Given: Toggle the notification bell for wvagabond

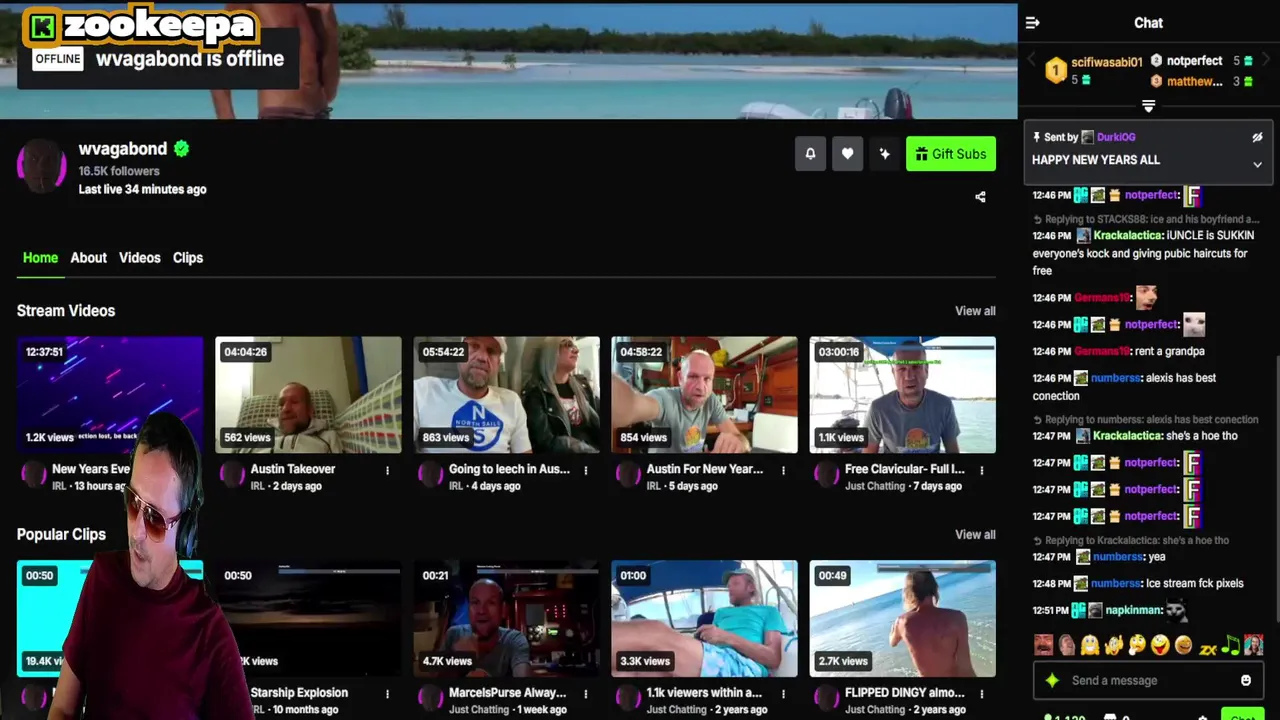Looking at the screenshot, I should tap(810, 154).
